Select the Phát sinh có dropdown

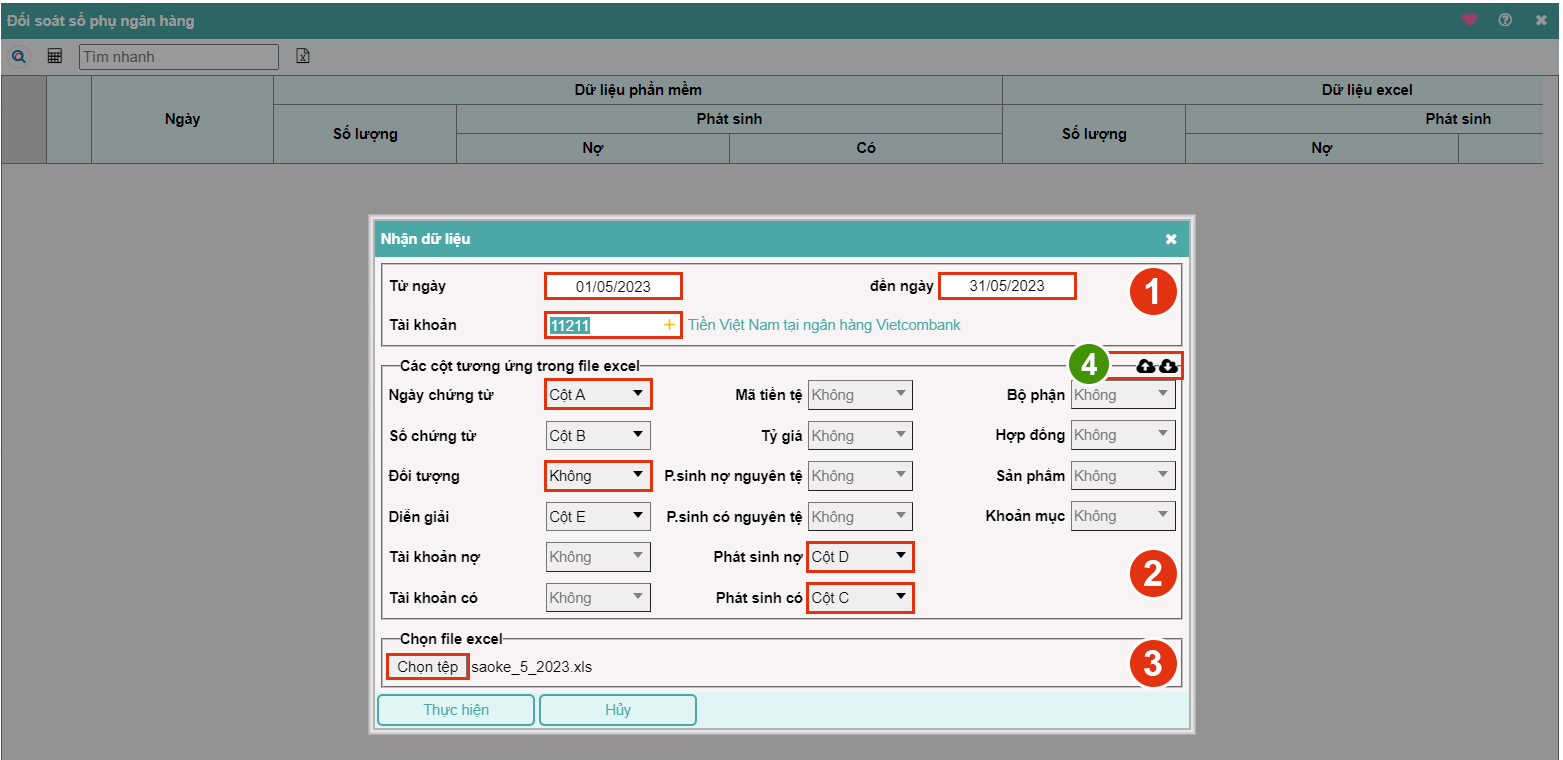coord(860,598)
